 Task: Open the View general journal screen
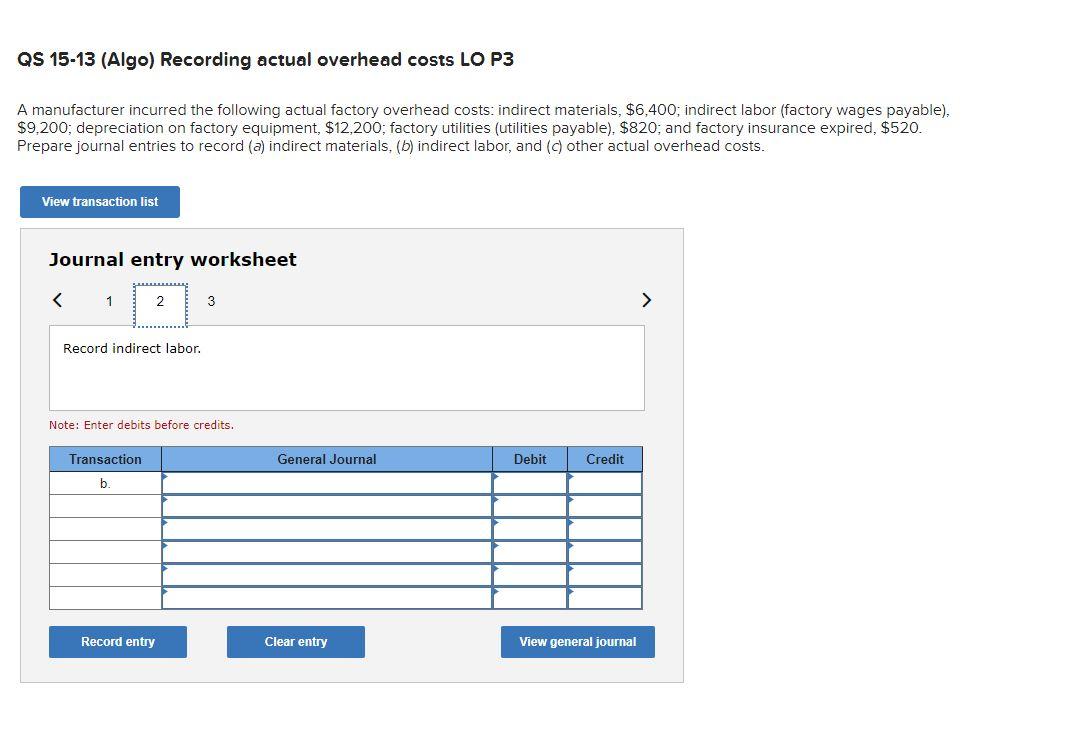click(x=577, y=641)
